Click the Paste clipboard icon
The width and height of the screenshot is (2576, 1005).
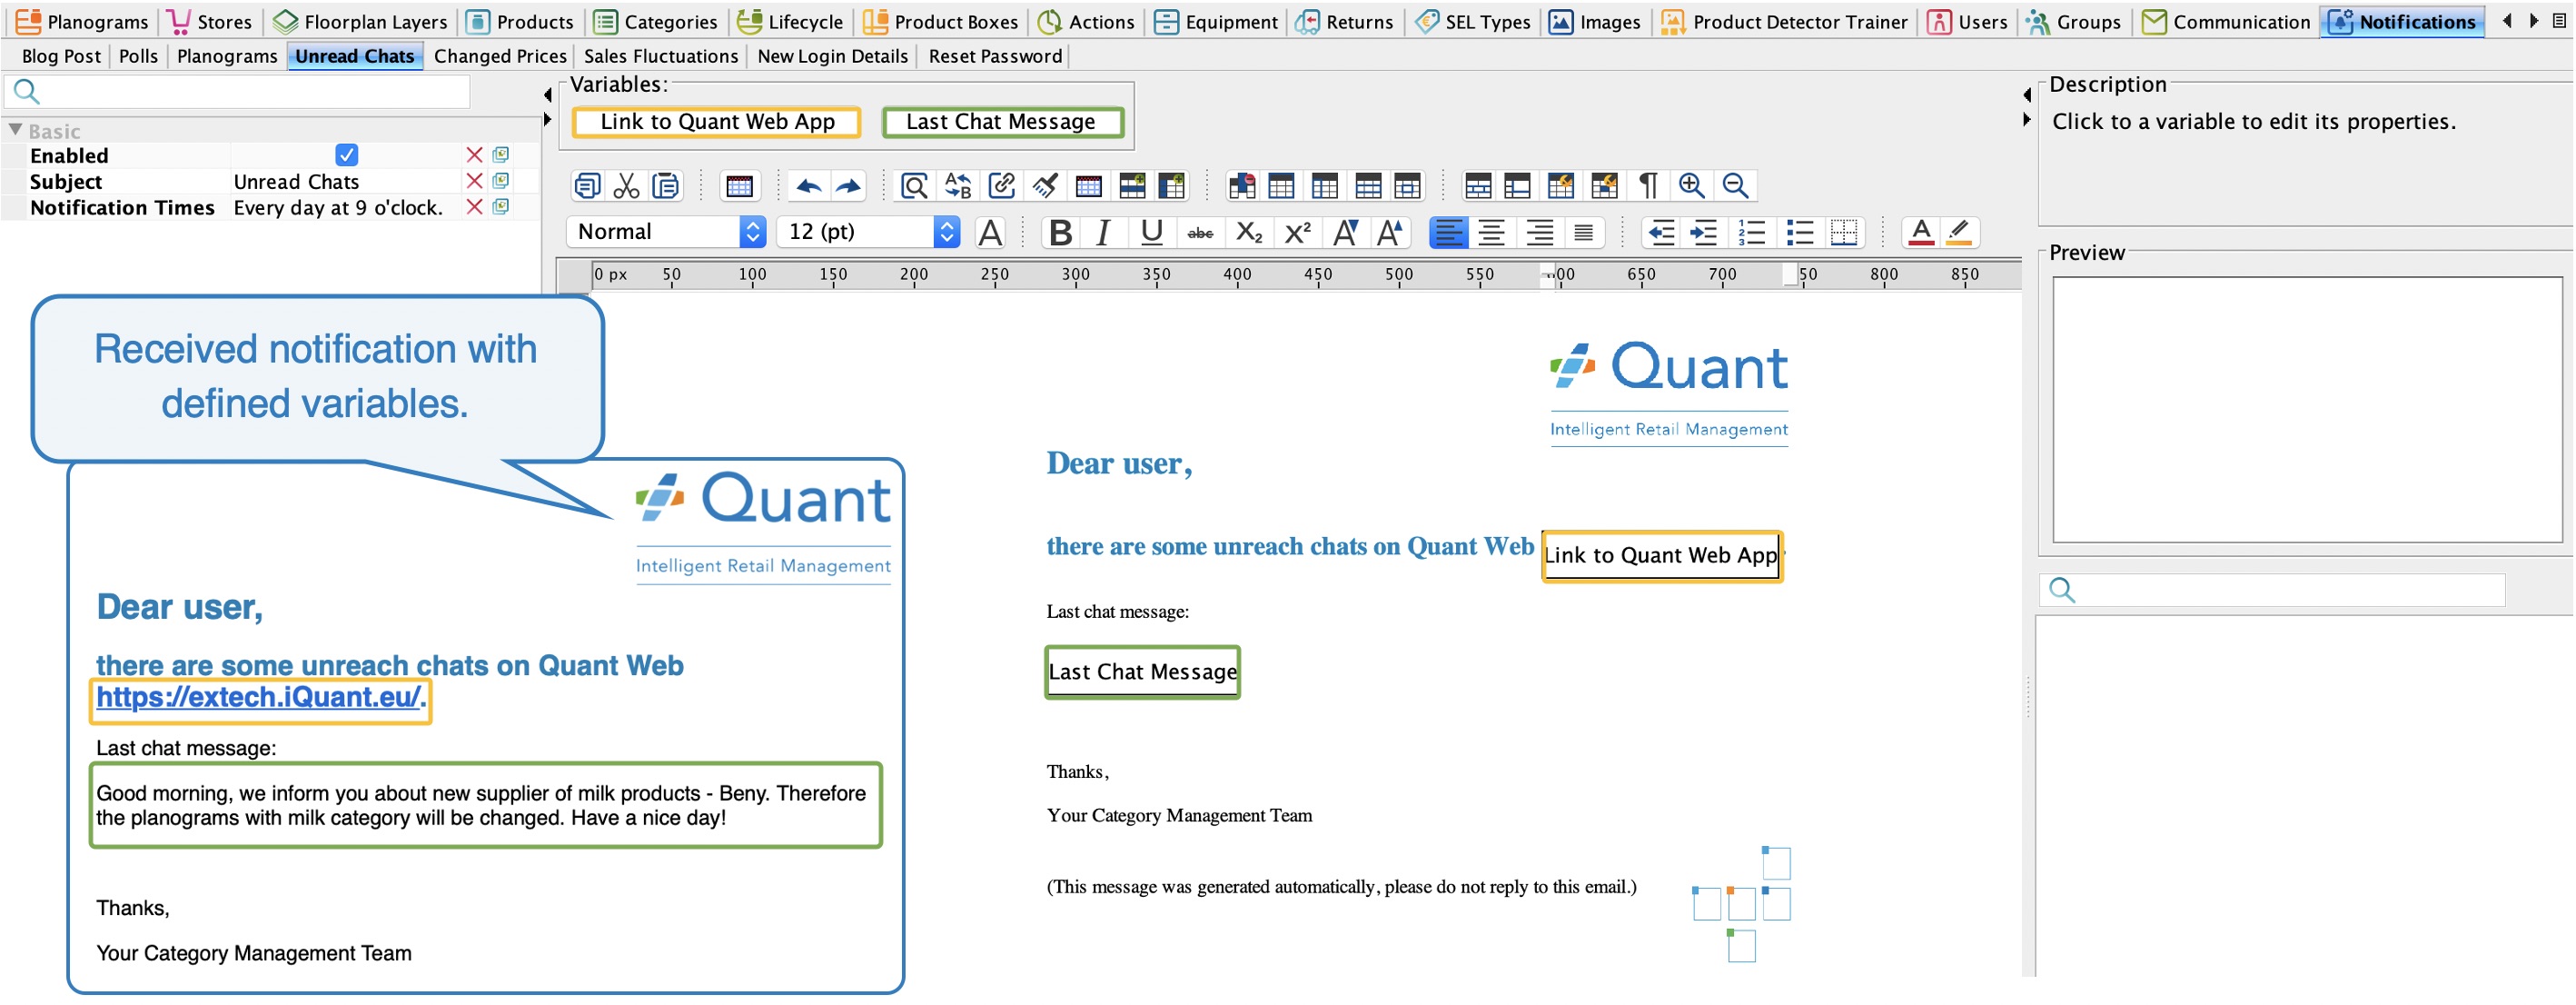coord(665,186)
